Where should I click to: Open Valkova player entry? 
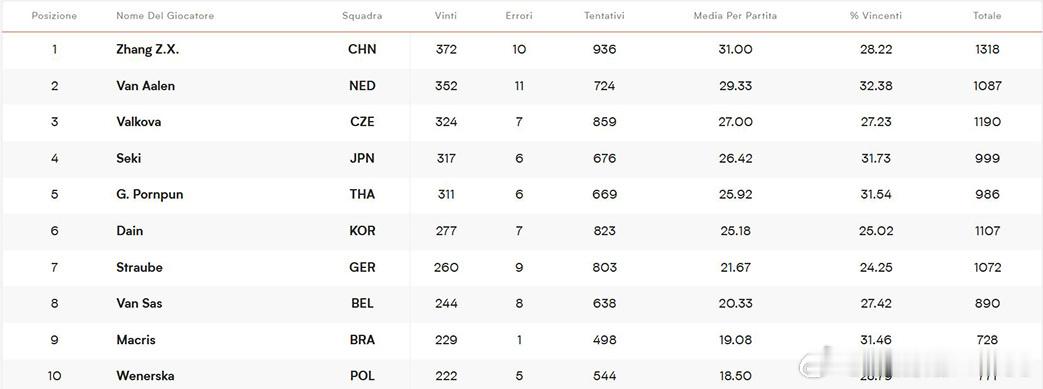tap(138, 122)
